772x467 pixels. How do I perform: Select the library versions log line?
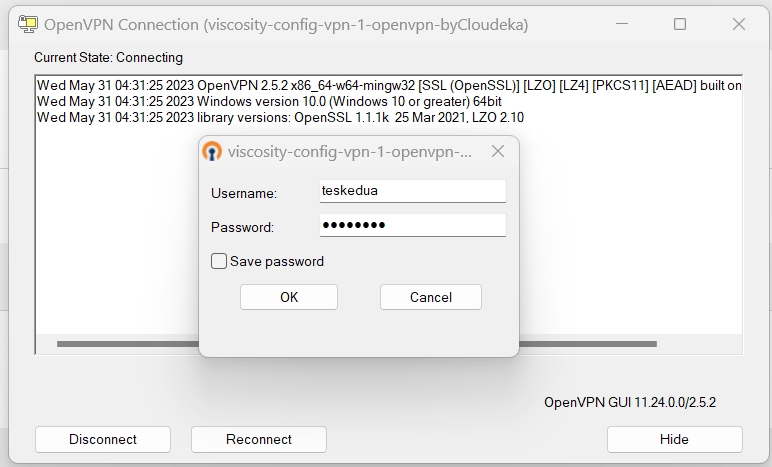[x=280, y=118]
